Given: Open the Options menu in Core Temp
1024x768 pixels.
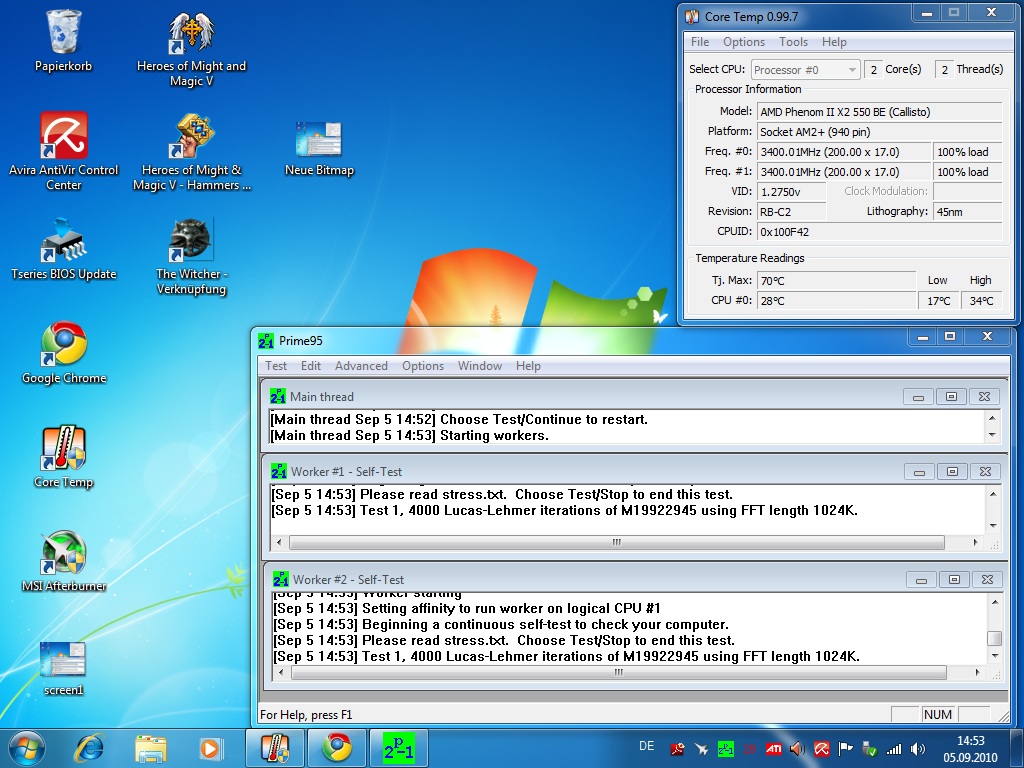Looking at the screenshot, I should [x=744, y=42].
